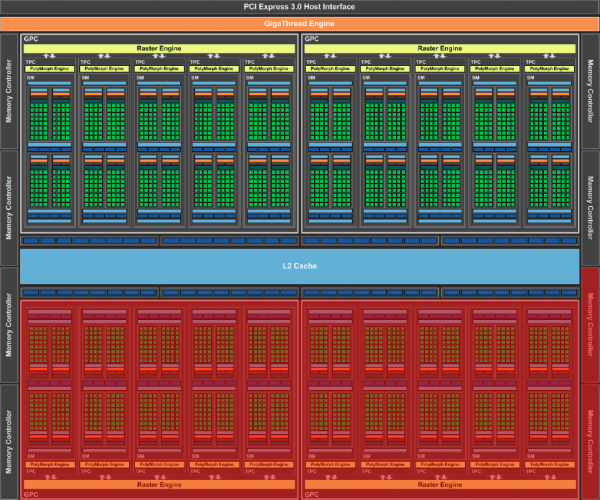
Task: Select the upper red Memory Controller on the right
Action: click(590, 338)
